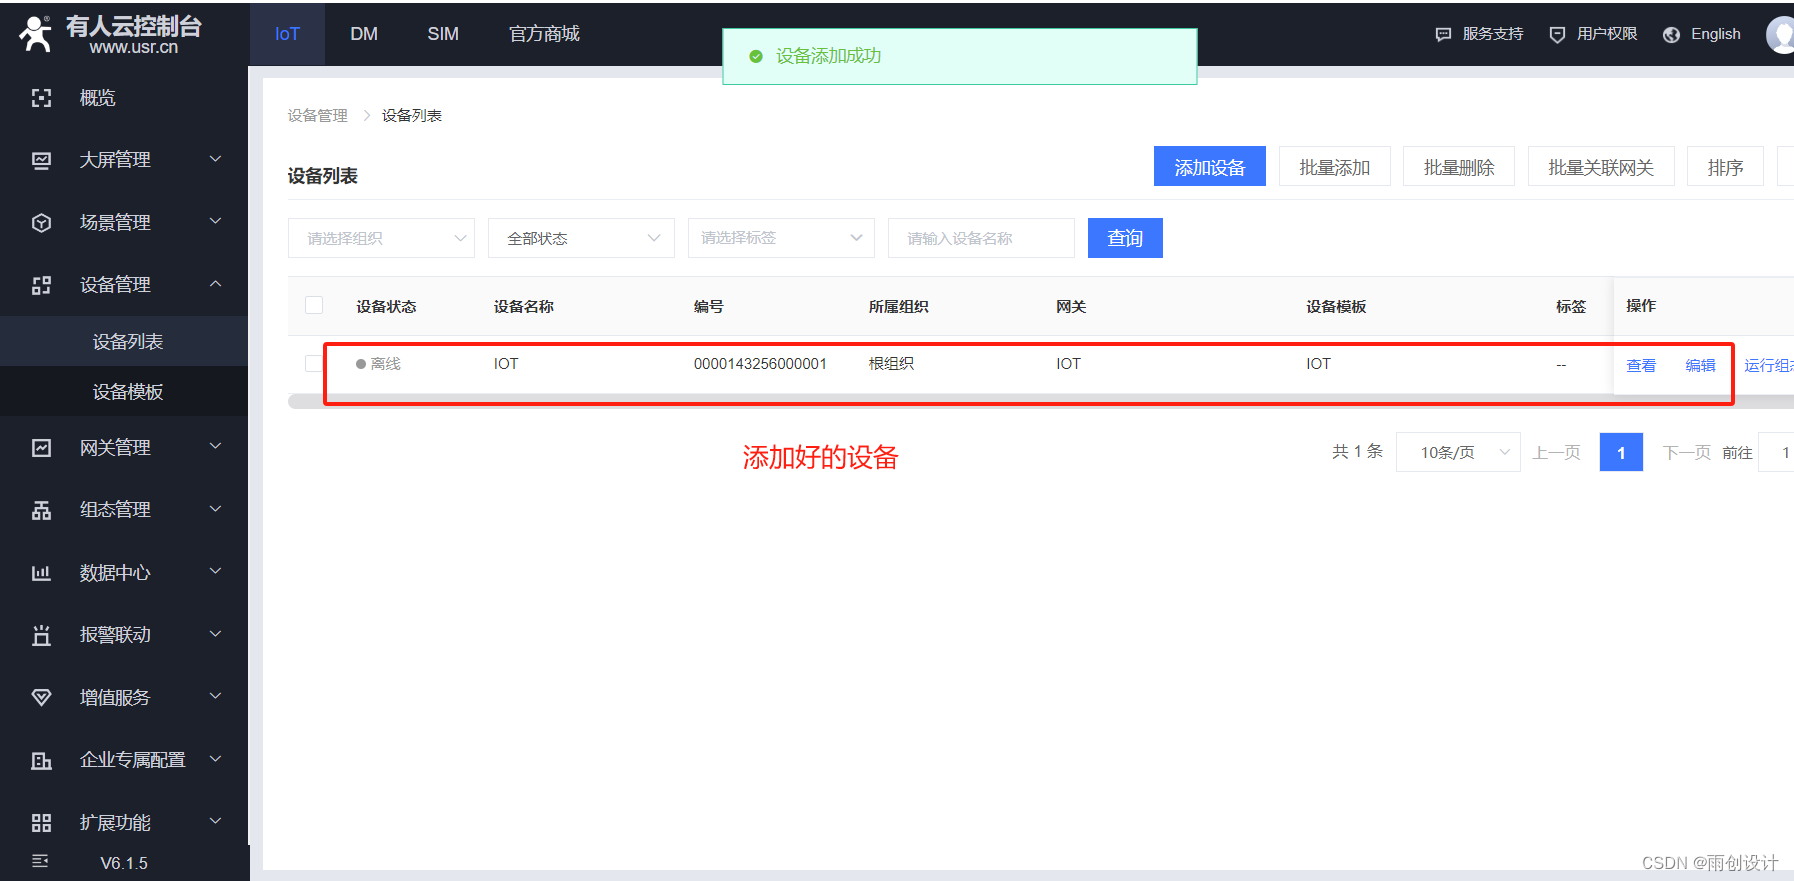The height and width of the screenshot is (881, 1794).
Task: Open the 请选择标签 tag dropdown
Action: click(781, 238)
